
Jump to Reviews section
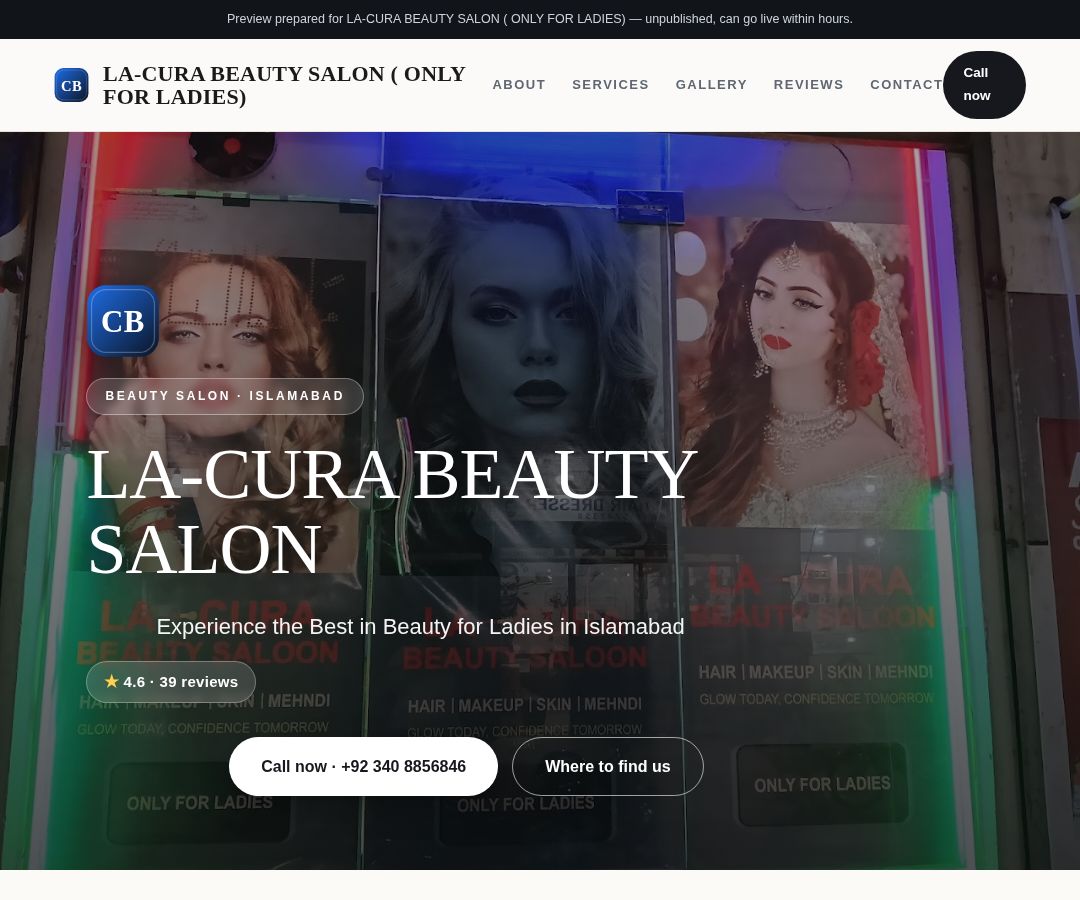(x=808, y=85)
